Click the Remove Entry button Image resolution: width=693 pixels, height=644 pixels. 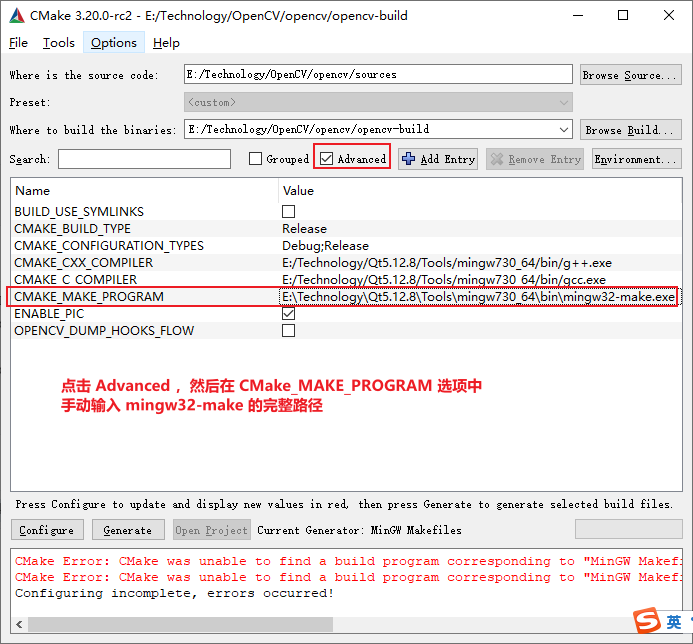(535, 159)
